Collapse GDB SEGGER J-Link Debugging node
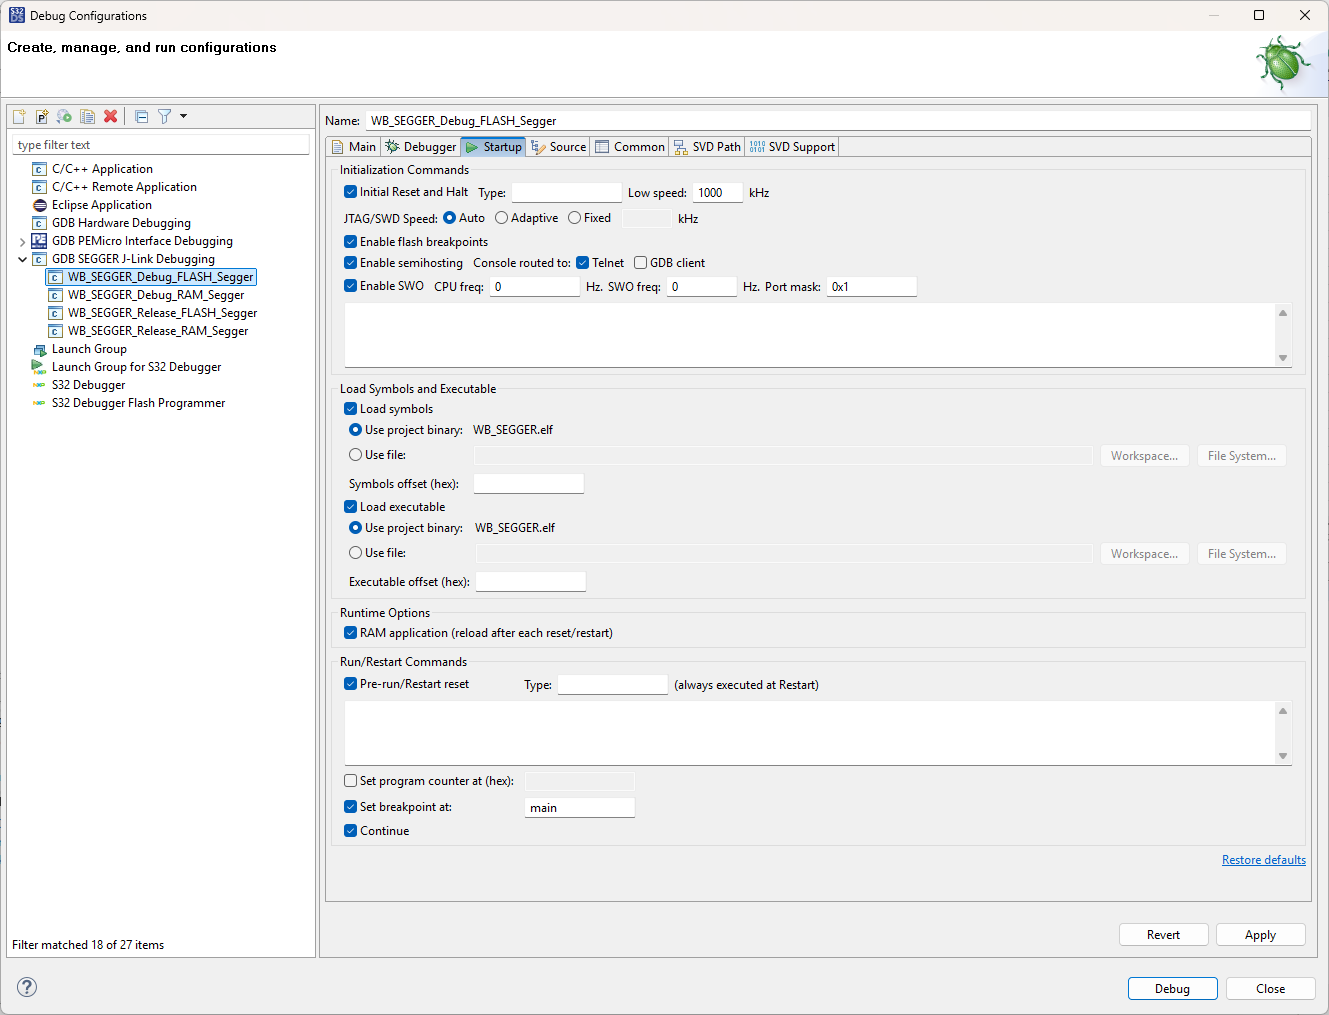Viewport: 1329px width, 1015px height. click(x=22, y=259)
